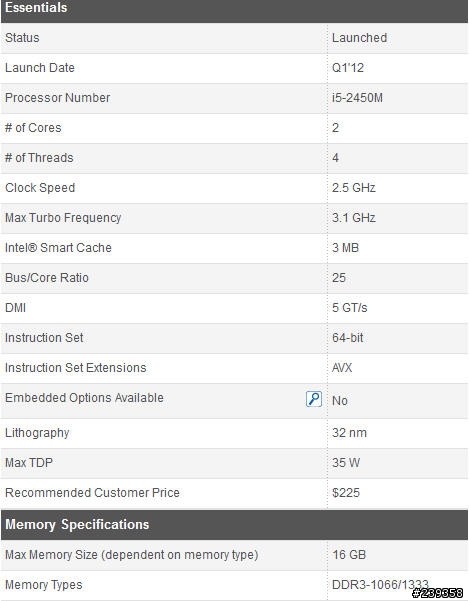
Task: Click the Instruction Set Extensions label
Action: [x=75, y=368]
